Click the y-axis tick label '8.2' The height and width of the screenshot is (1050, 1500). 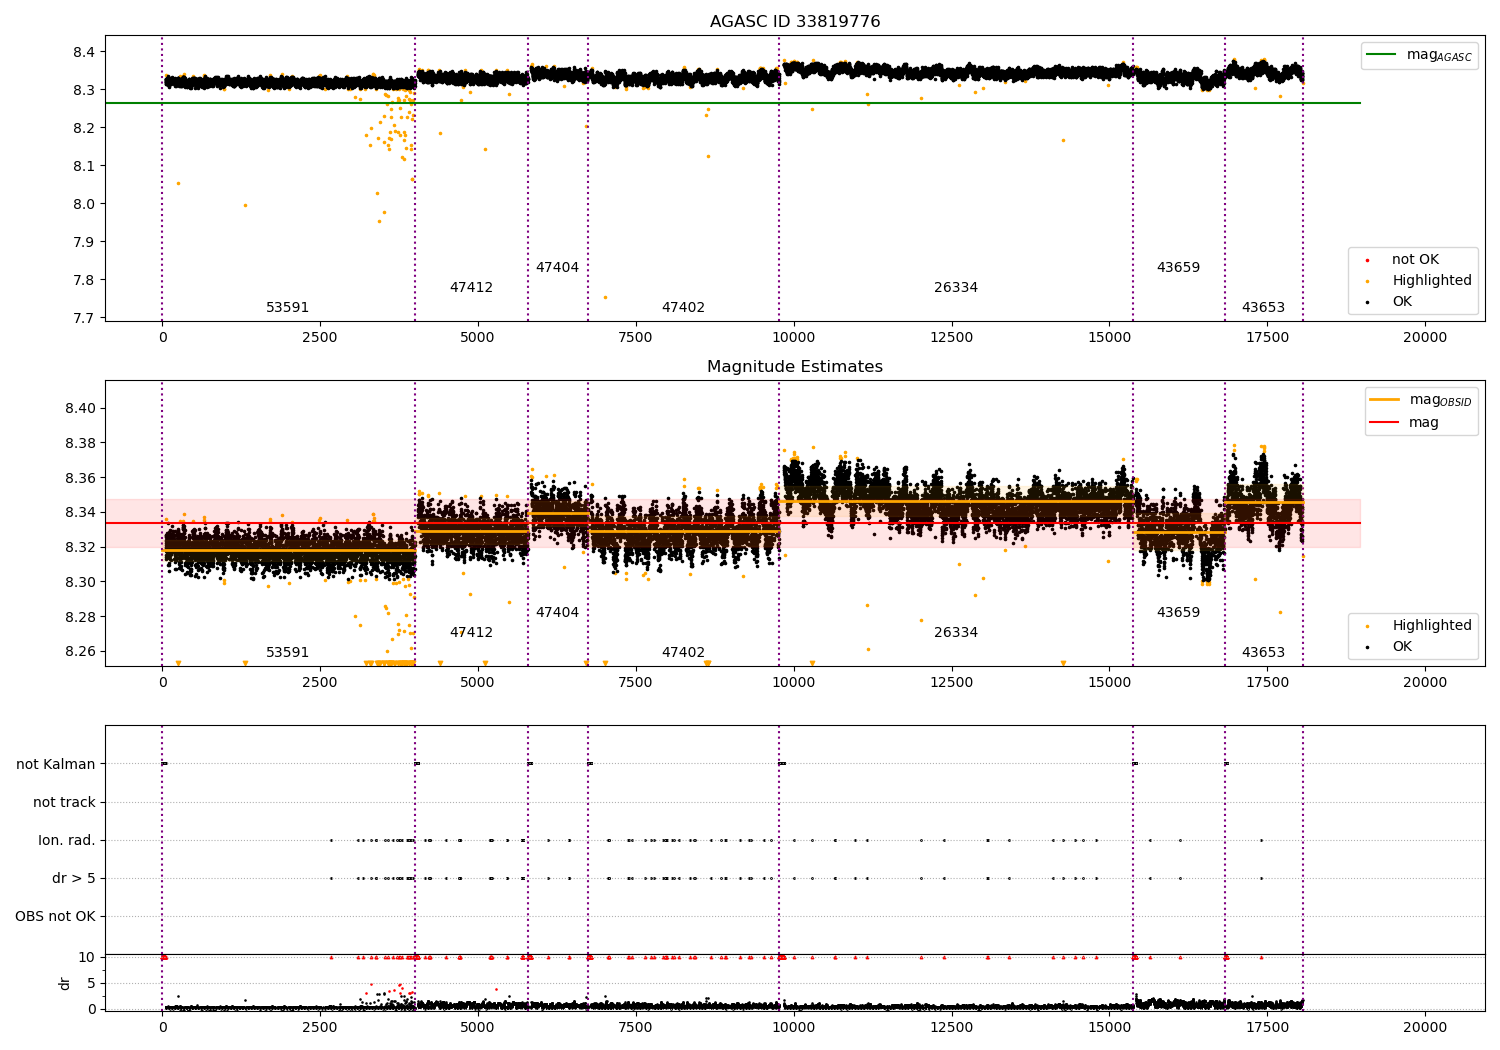click(84, 128)
